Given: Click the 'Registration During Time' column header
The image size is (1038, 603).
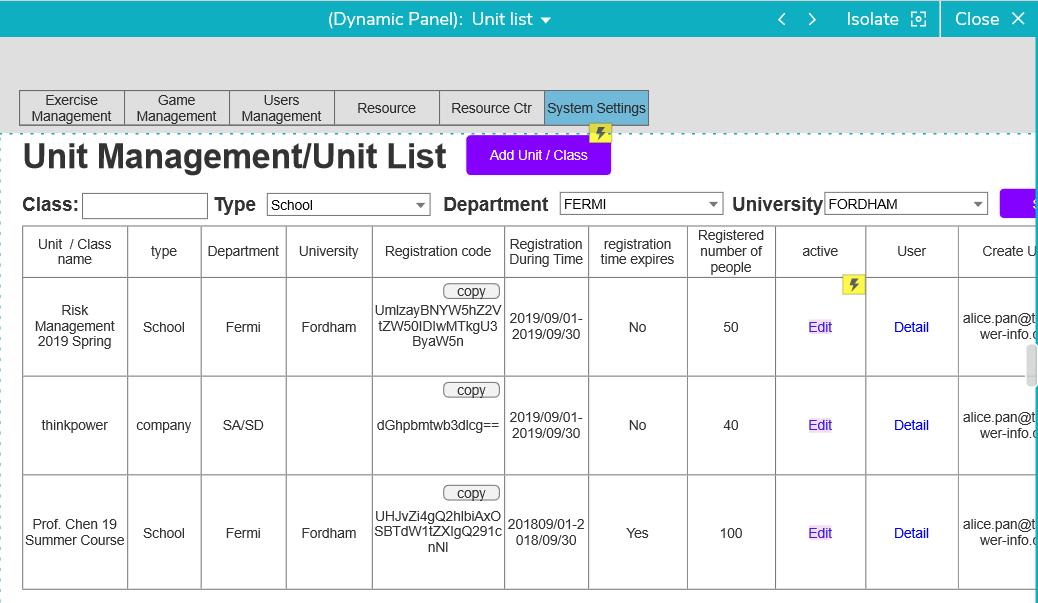Looking at the screenshot, I should coord(546,252).
